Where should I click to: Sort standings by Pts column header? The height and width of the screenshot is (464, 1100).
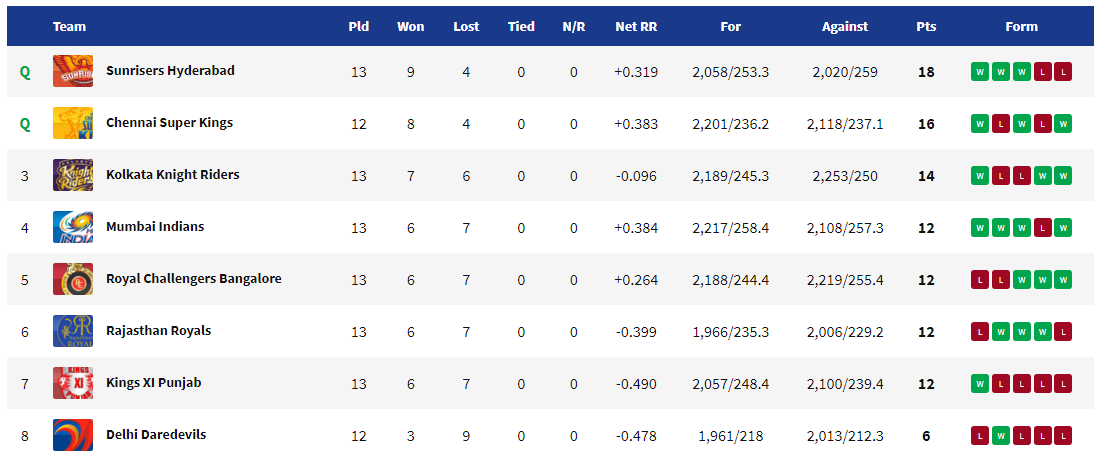(x=926, y=27)
